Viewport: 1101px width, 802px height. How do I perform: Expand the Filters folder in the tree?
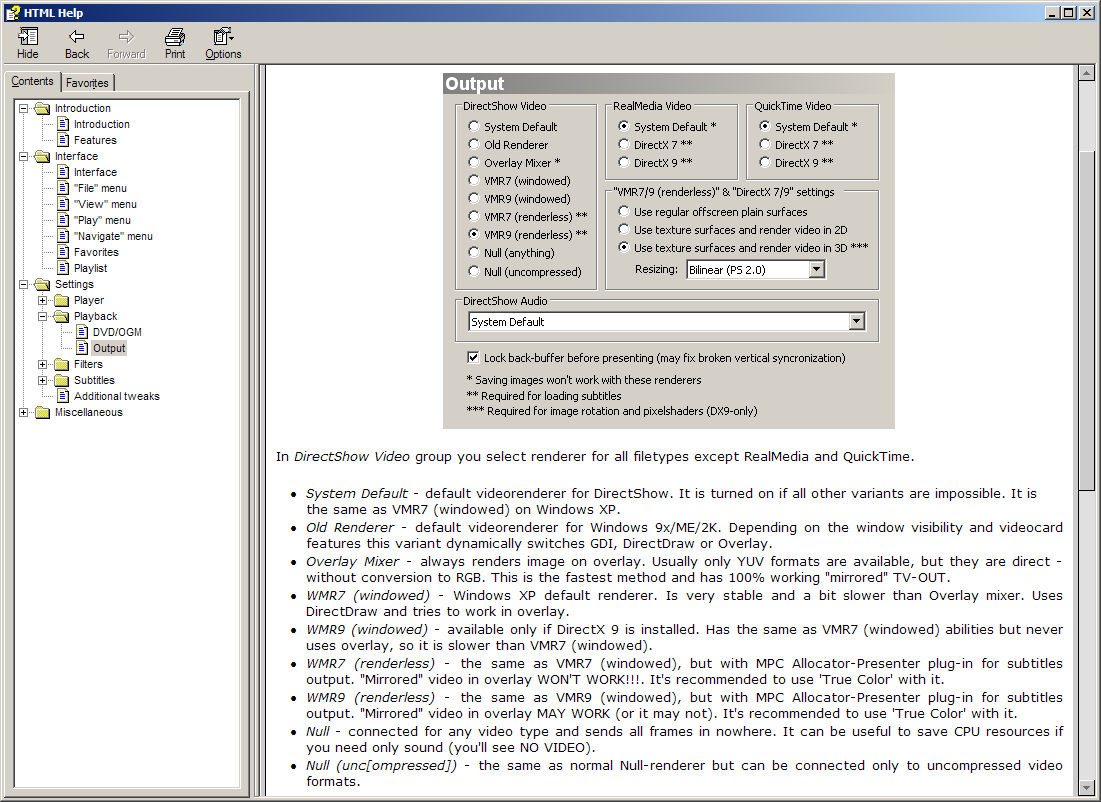point(43,364)
